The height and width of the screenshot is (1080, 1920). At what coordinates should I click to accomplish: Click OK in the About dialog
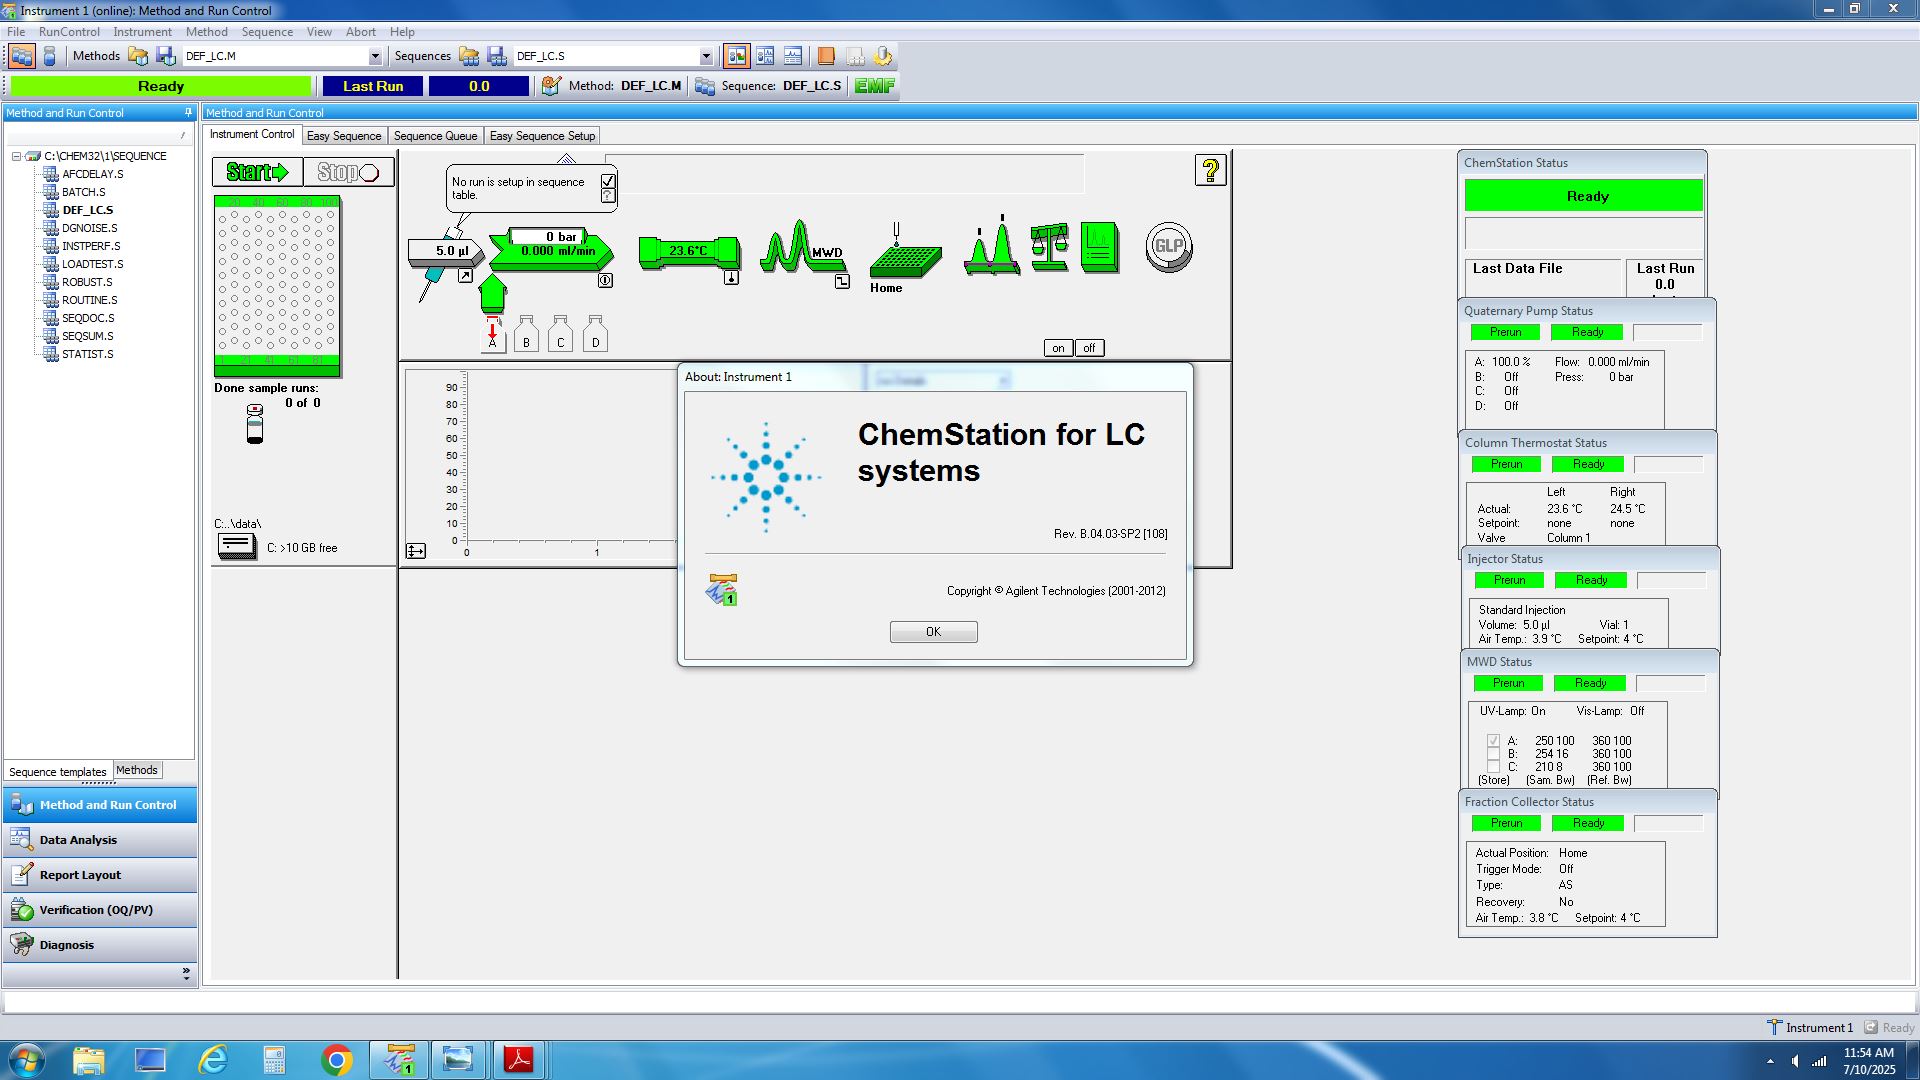[933, 632]
